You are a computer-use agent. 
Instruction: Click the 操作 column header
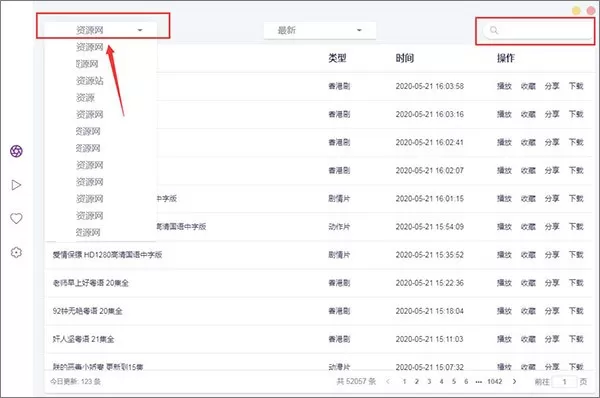pos(505,58)
